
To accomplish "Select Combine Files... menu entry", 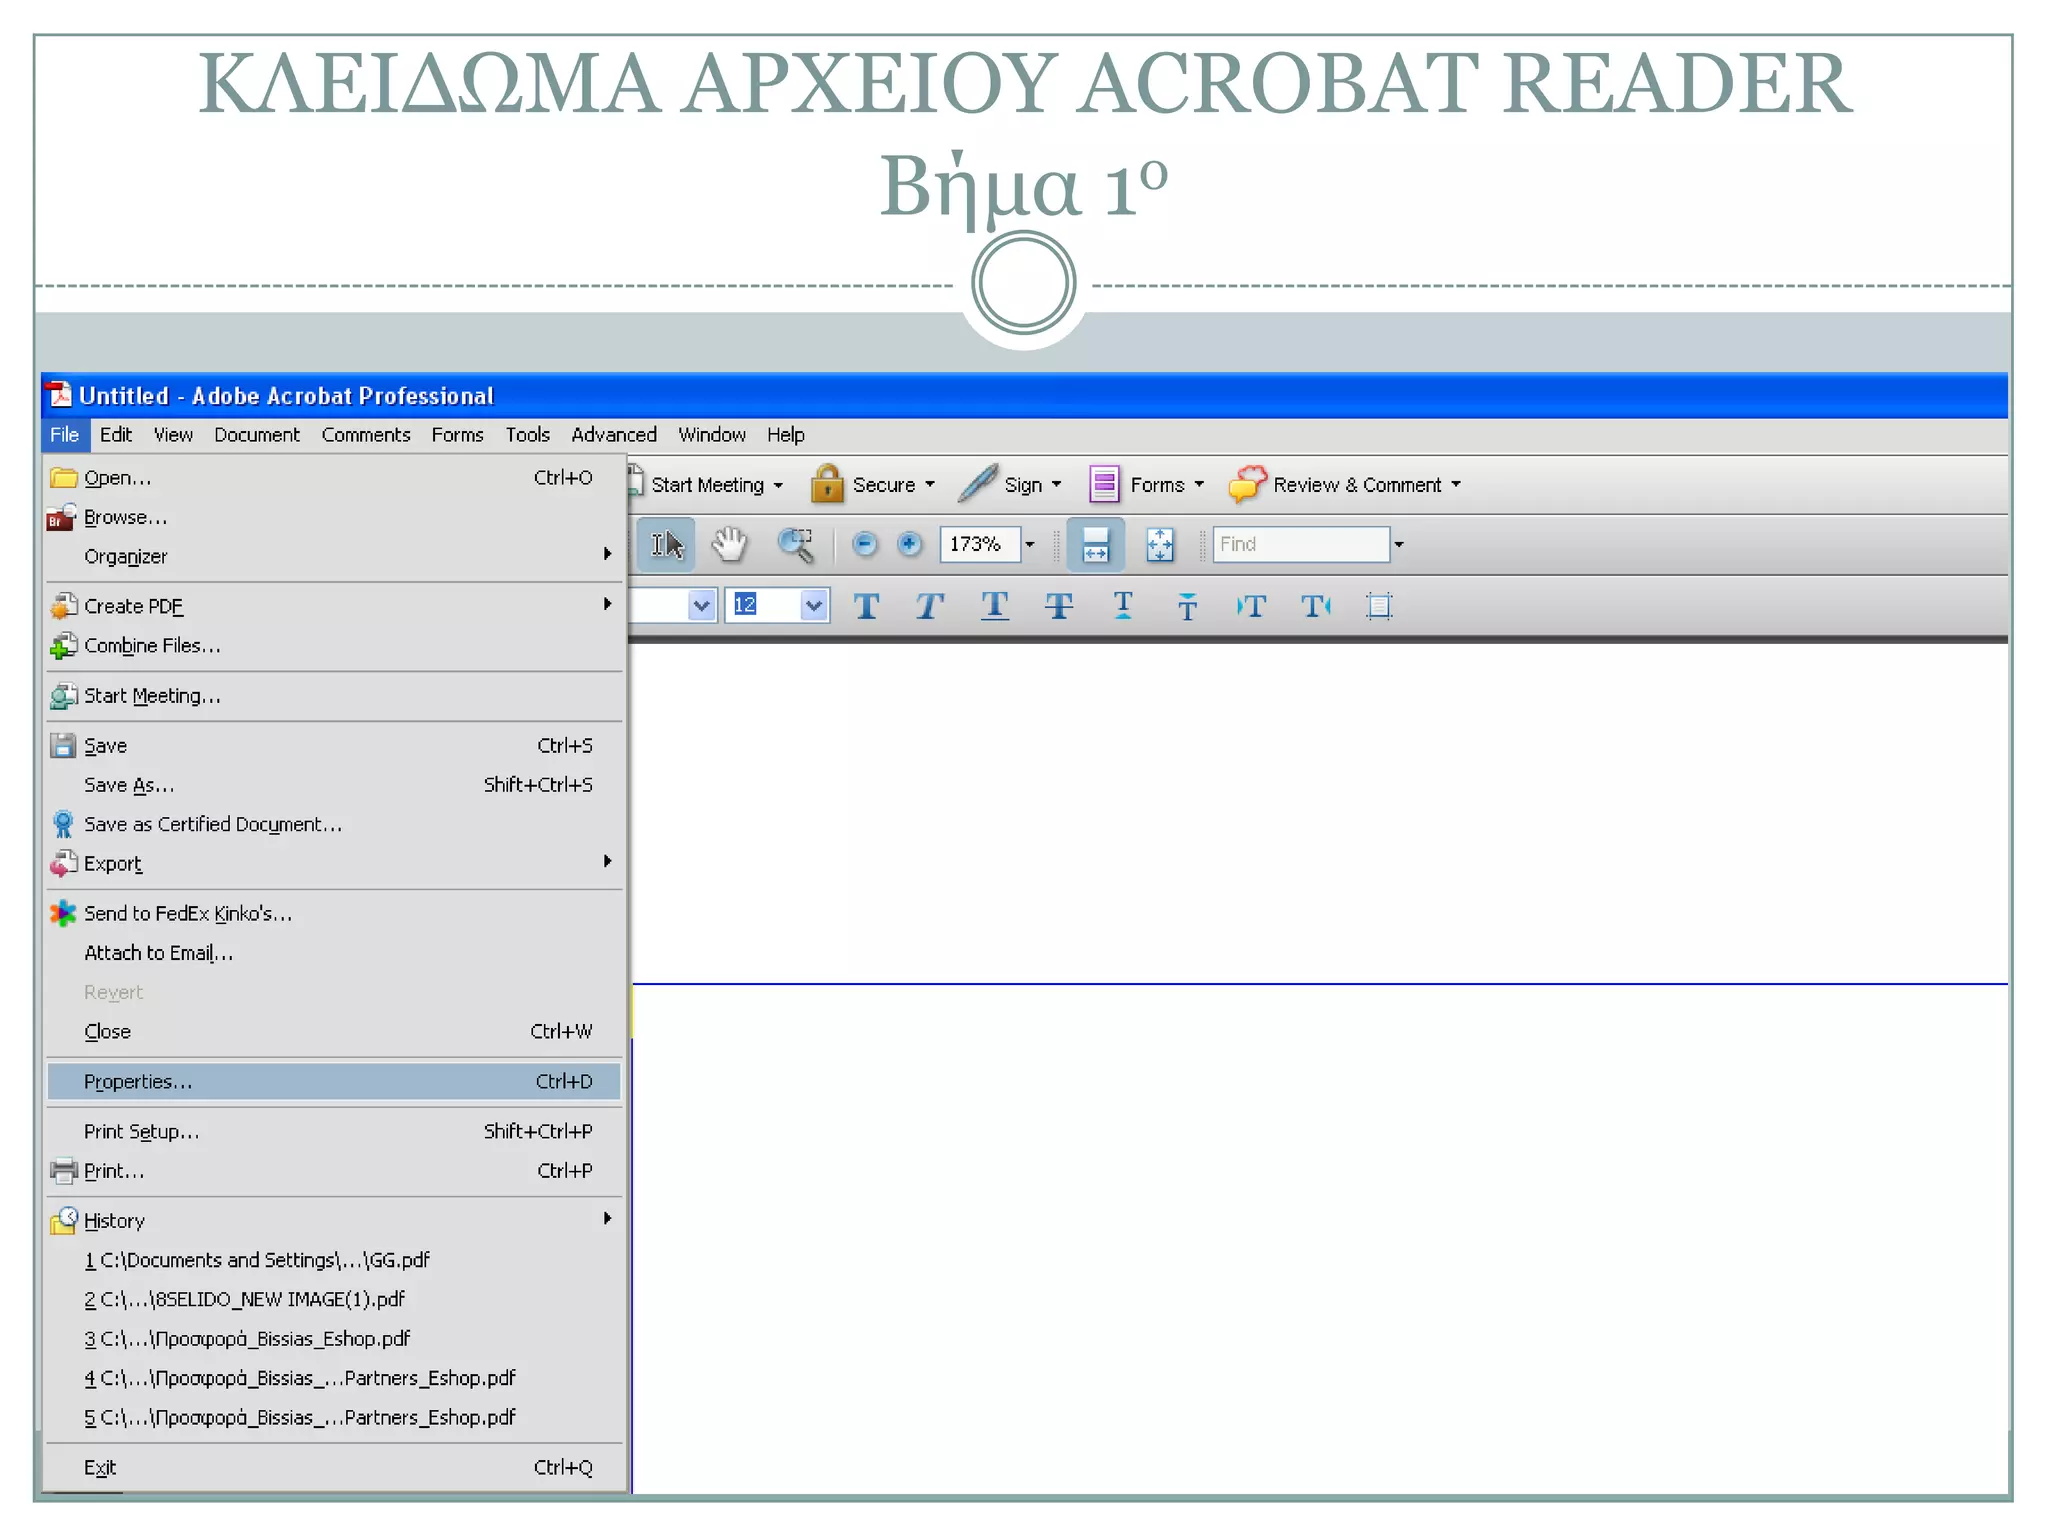I will pyautogui.click(x=334, y=646).
